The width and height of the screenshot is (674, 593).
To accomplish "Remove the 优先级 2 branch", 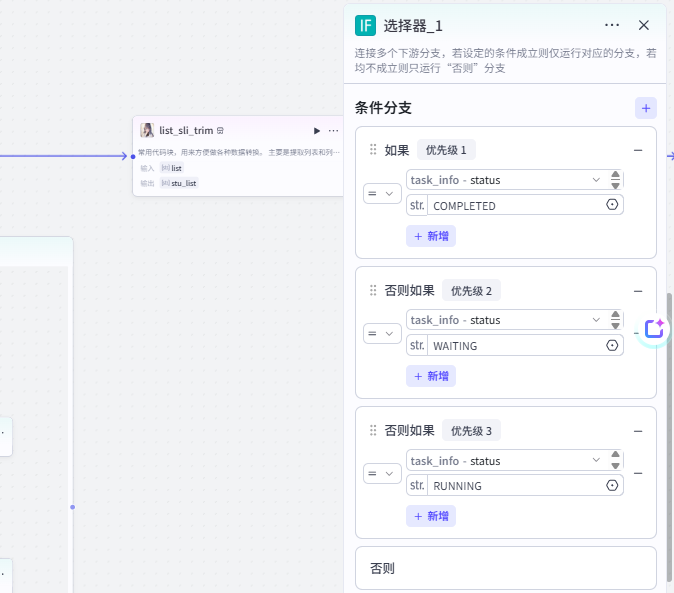I will click(638, 291).
